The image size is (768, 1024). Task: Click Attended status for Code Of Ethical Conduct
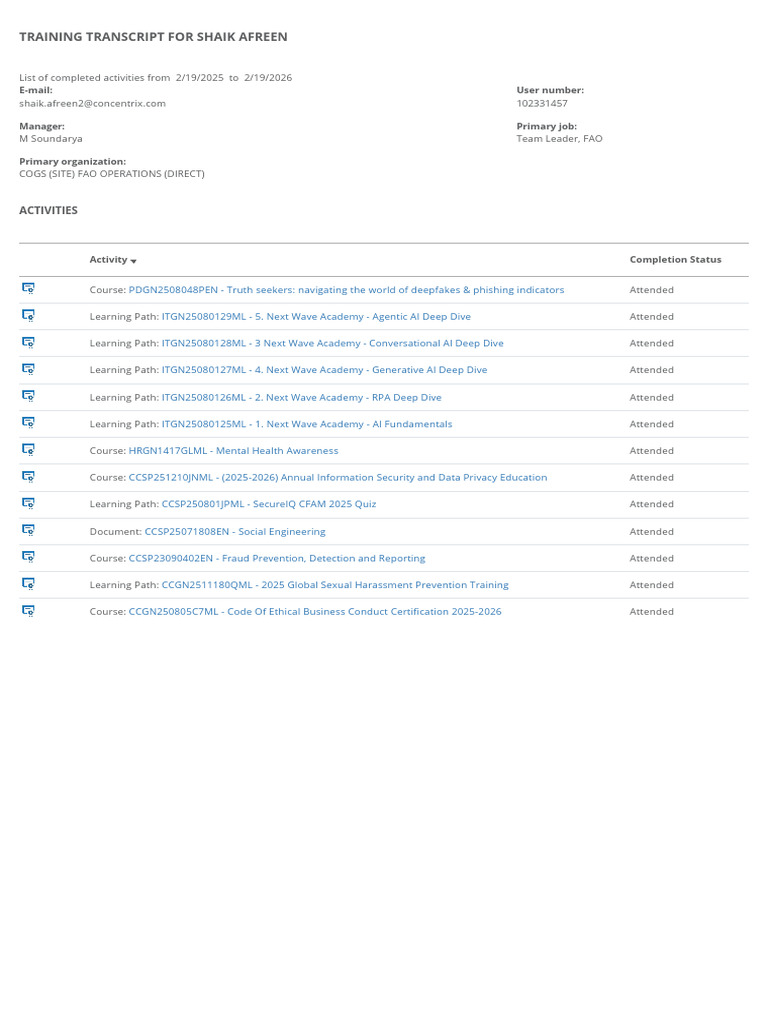click(x=651, y=611)
